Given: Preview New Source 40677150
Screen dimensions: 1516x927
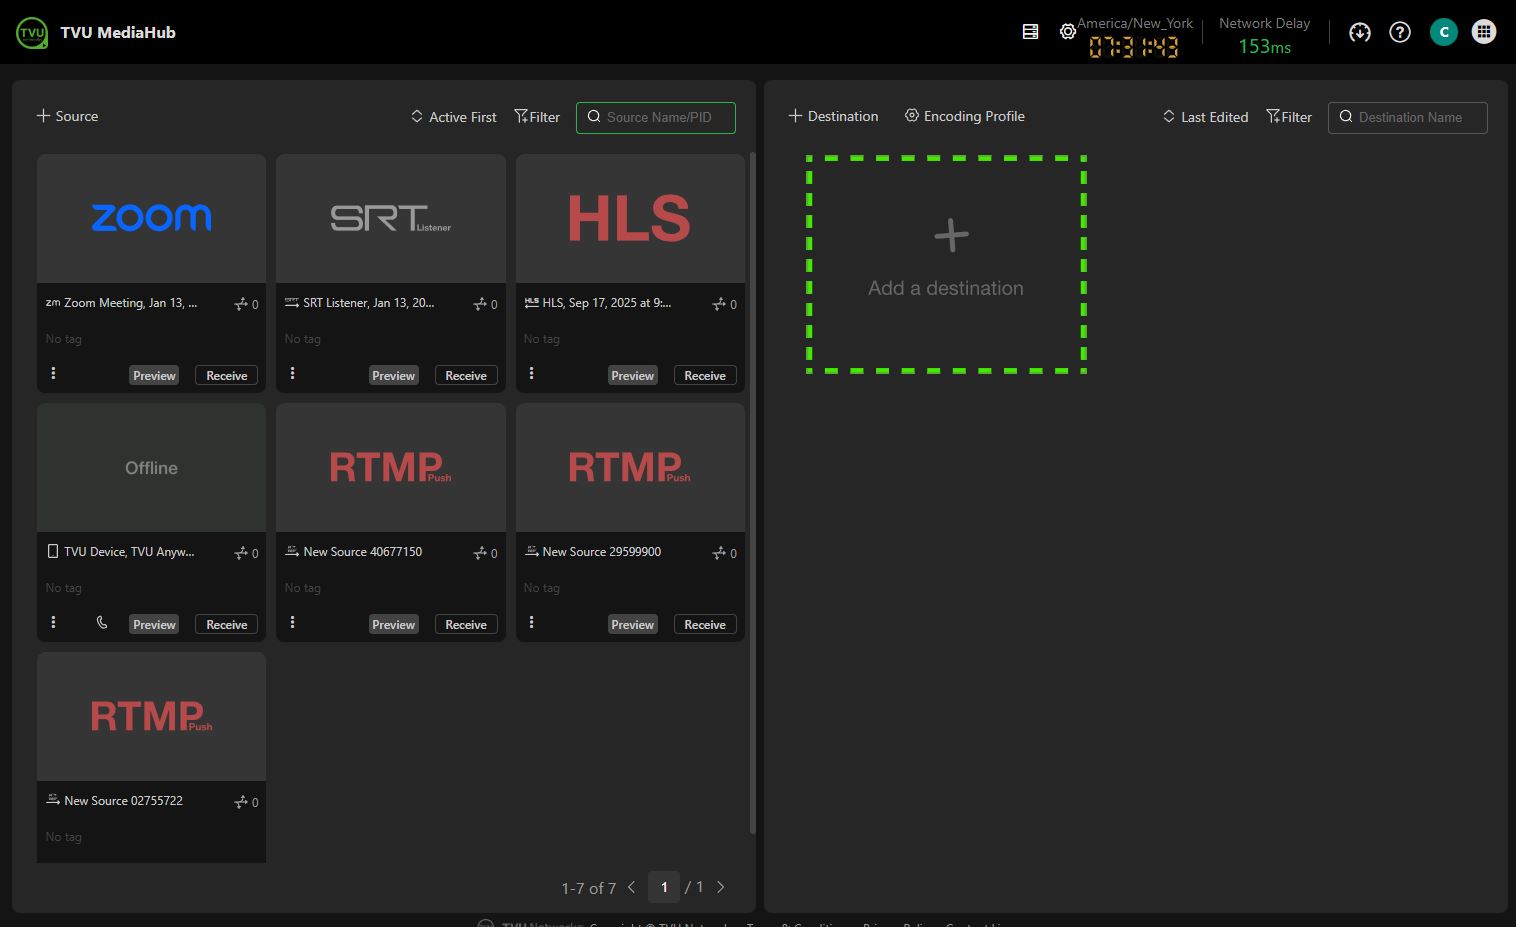Looking at the screenshot, I should point(393,624).
